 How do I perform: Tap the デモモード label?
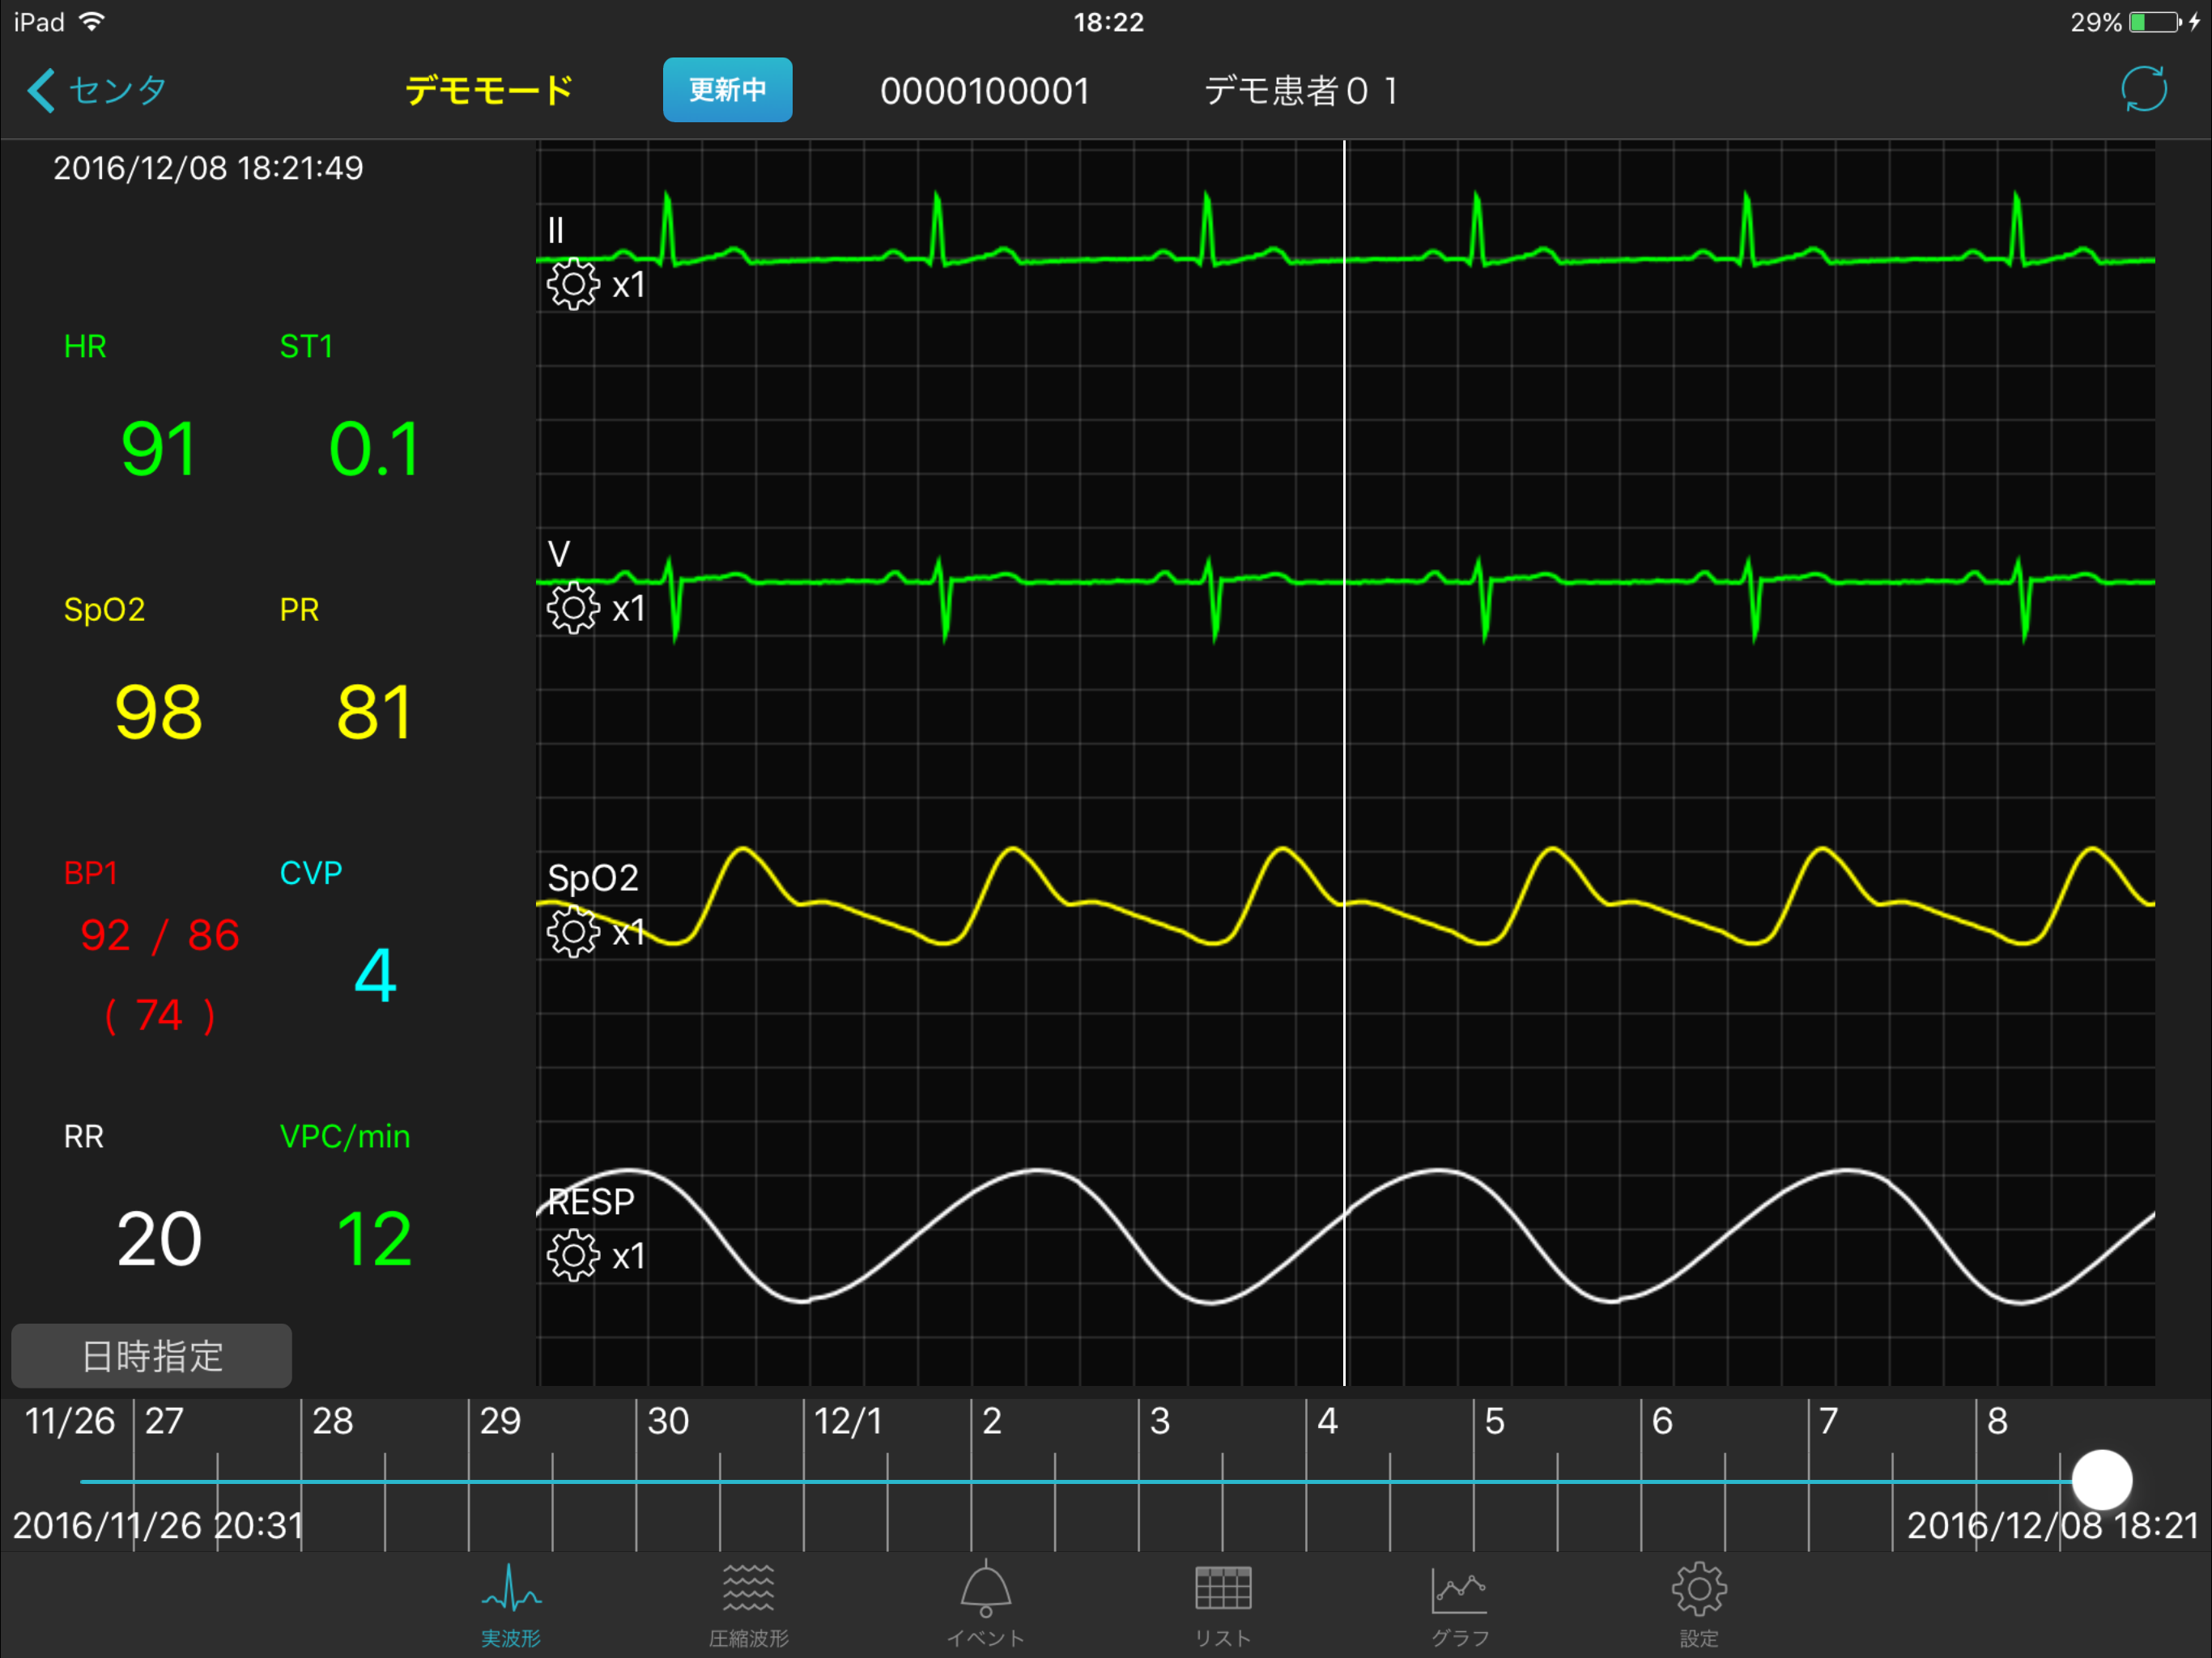(489, 90)
